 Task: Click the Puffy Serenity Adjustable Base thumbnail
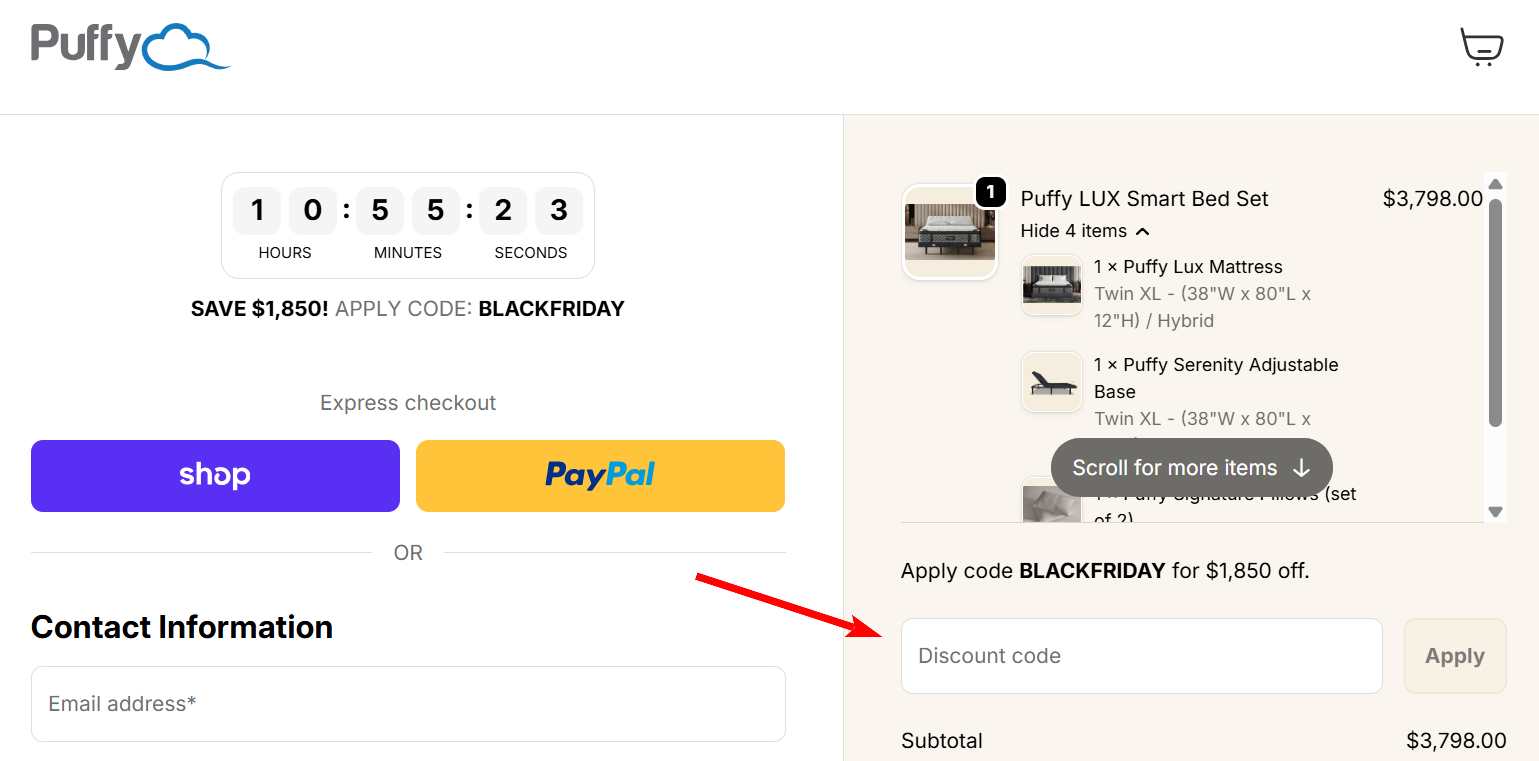click(x=1051, y=381)
